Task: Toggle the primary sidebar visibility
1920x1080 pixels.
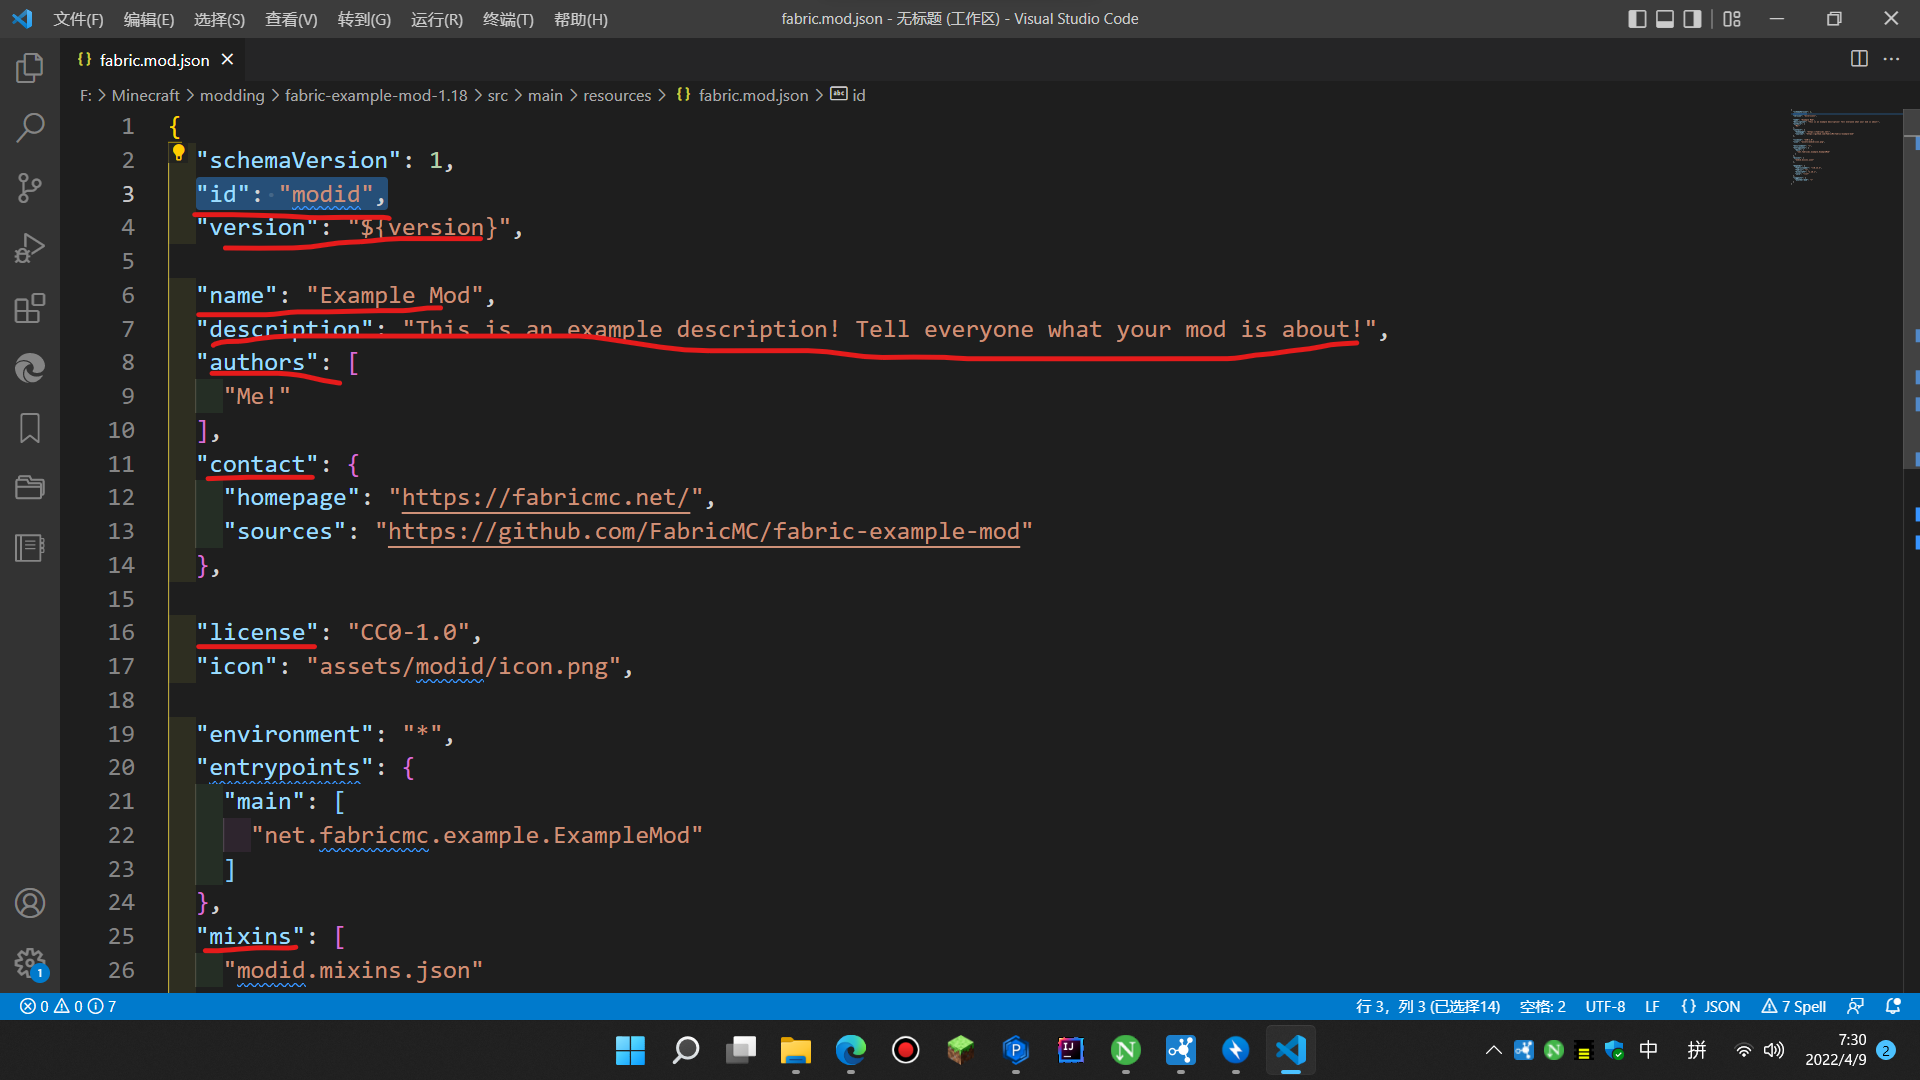Action: [1637, 18]
